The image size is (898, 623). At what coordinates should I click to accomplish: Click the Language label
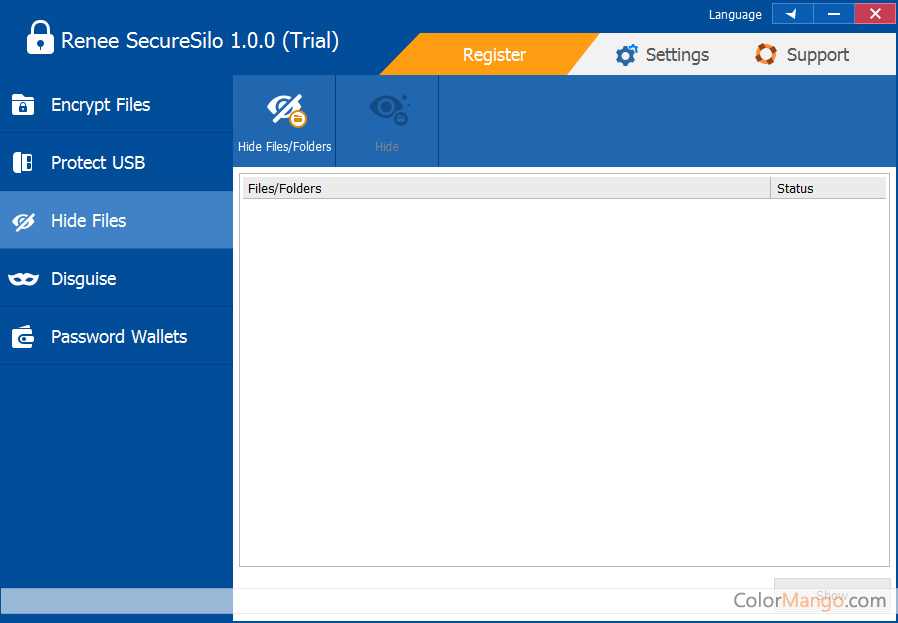735,15
